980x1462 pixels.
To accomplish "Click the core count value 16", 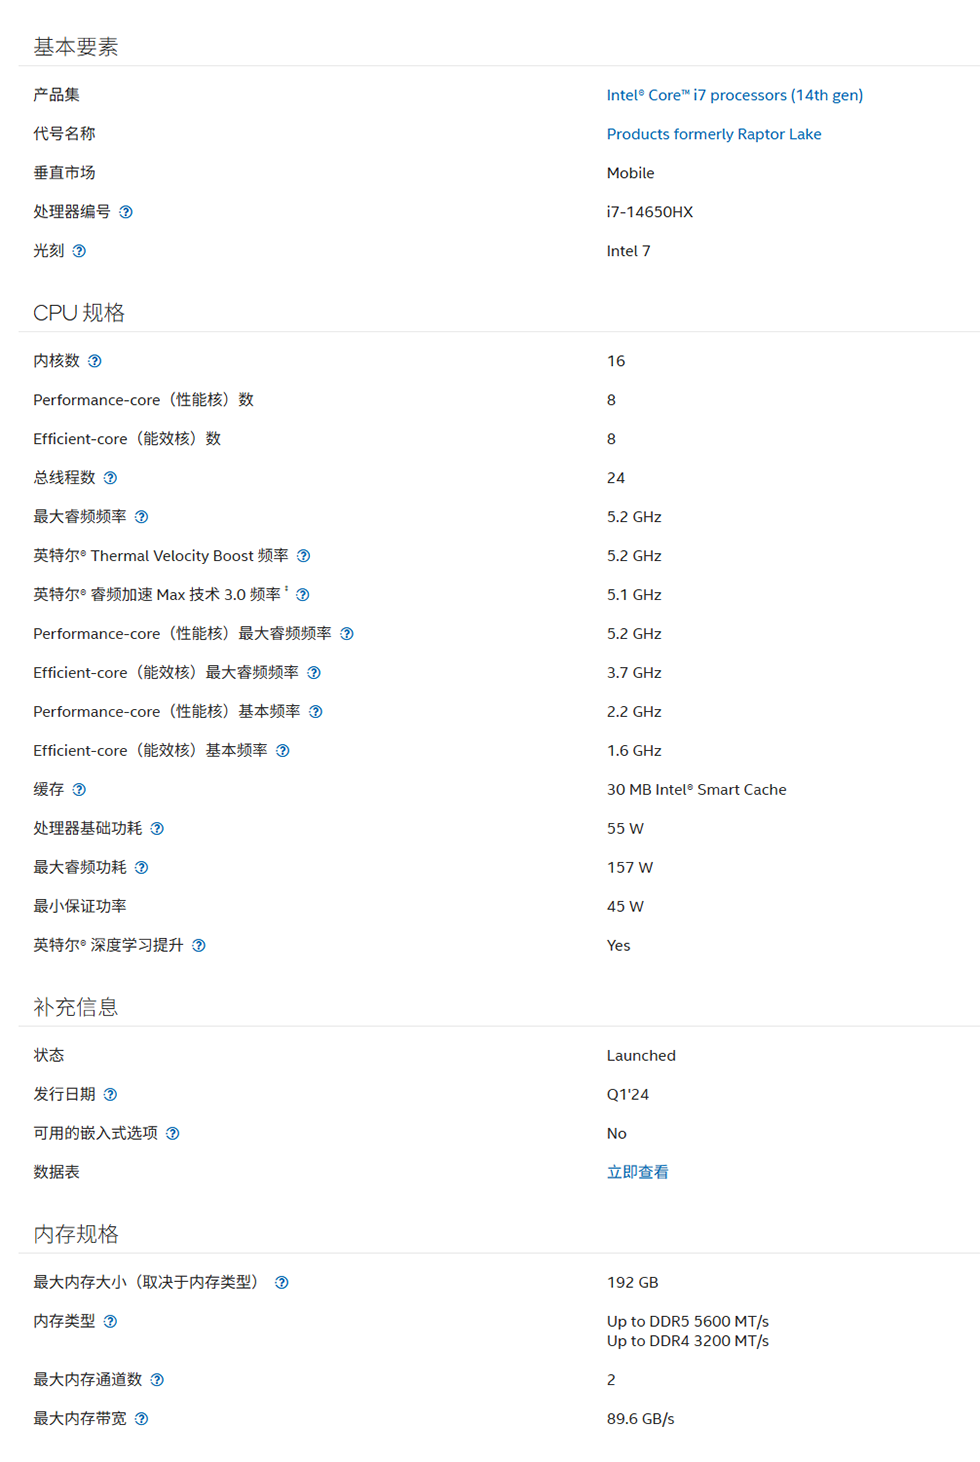I will (x=616, y=361).
